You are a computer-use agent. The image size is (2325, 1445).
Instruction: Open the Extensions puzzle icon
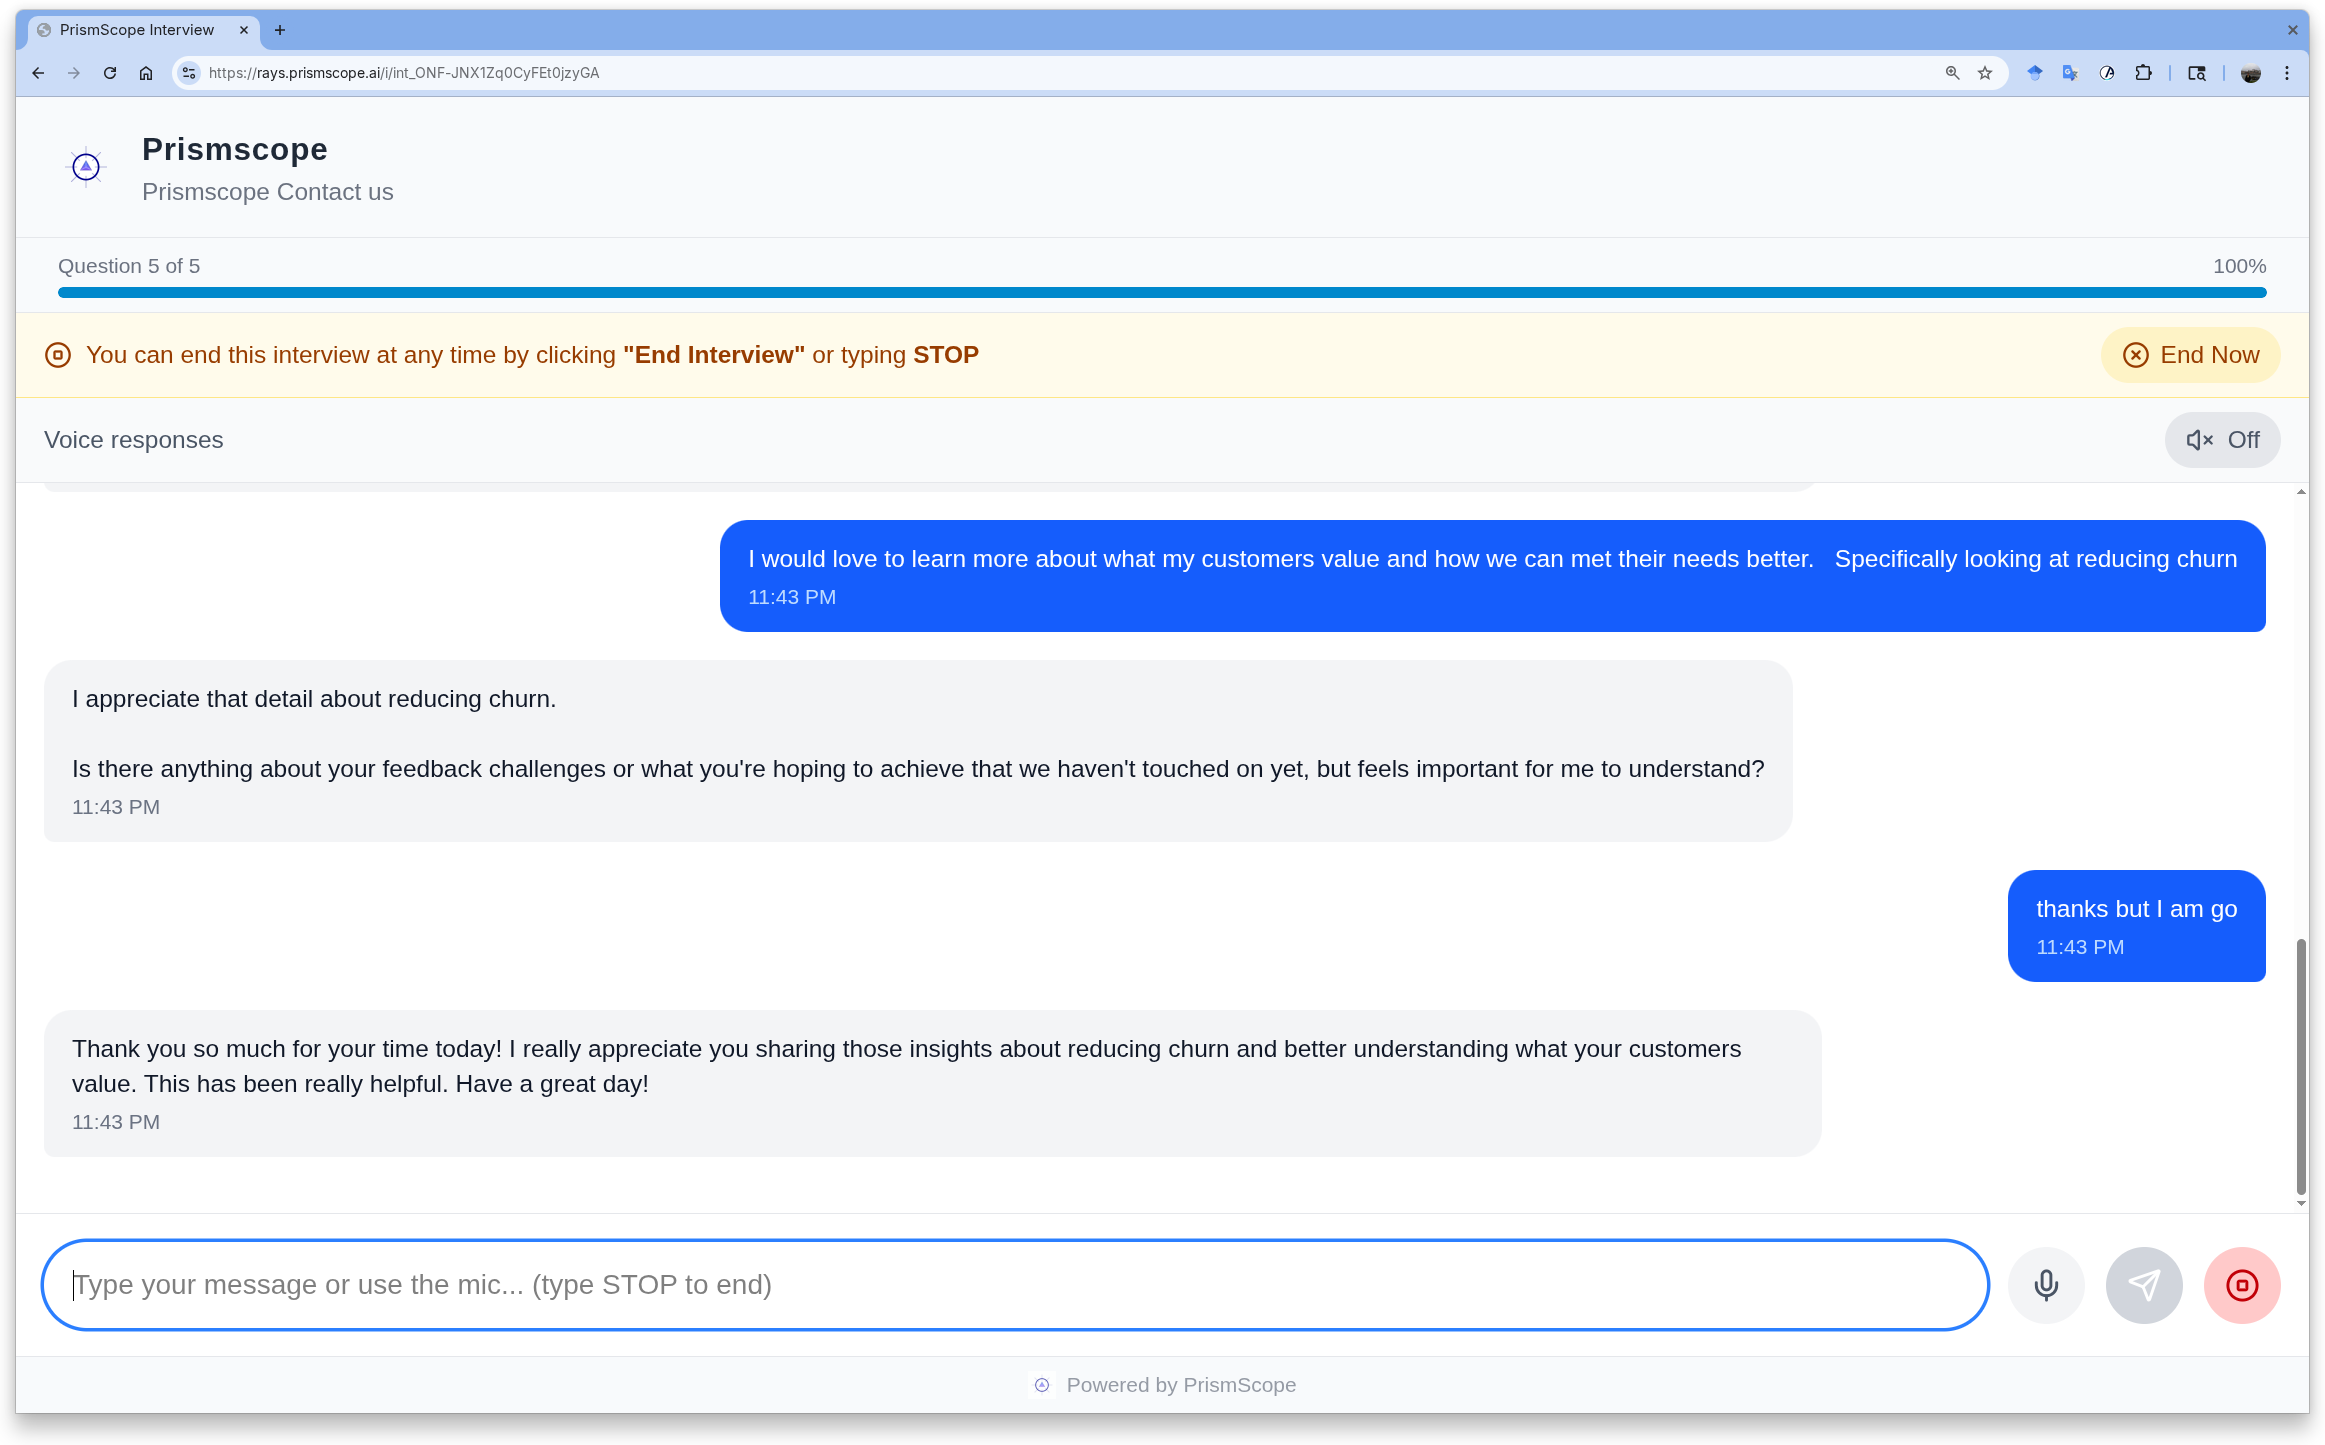pos(2143,73)
